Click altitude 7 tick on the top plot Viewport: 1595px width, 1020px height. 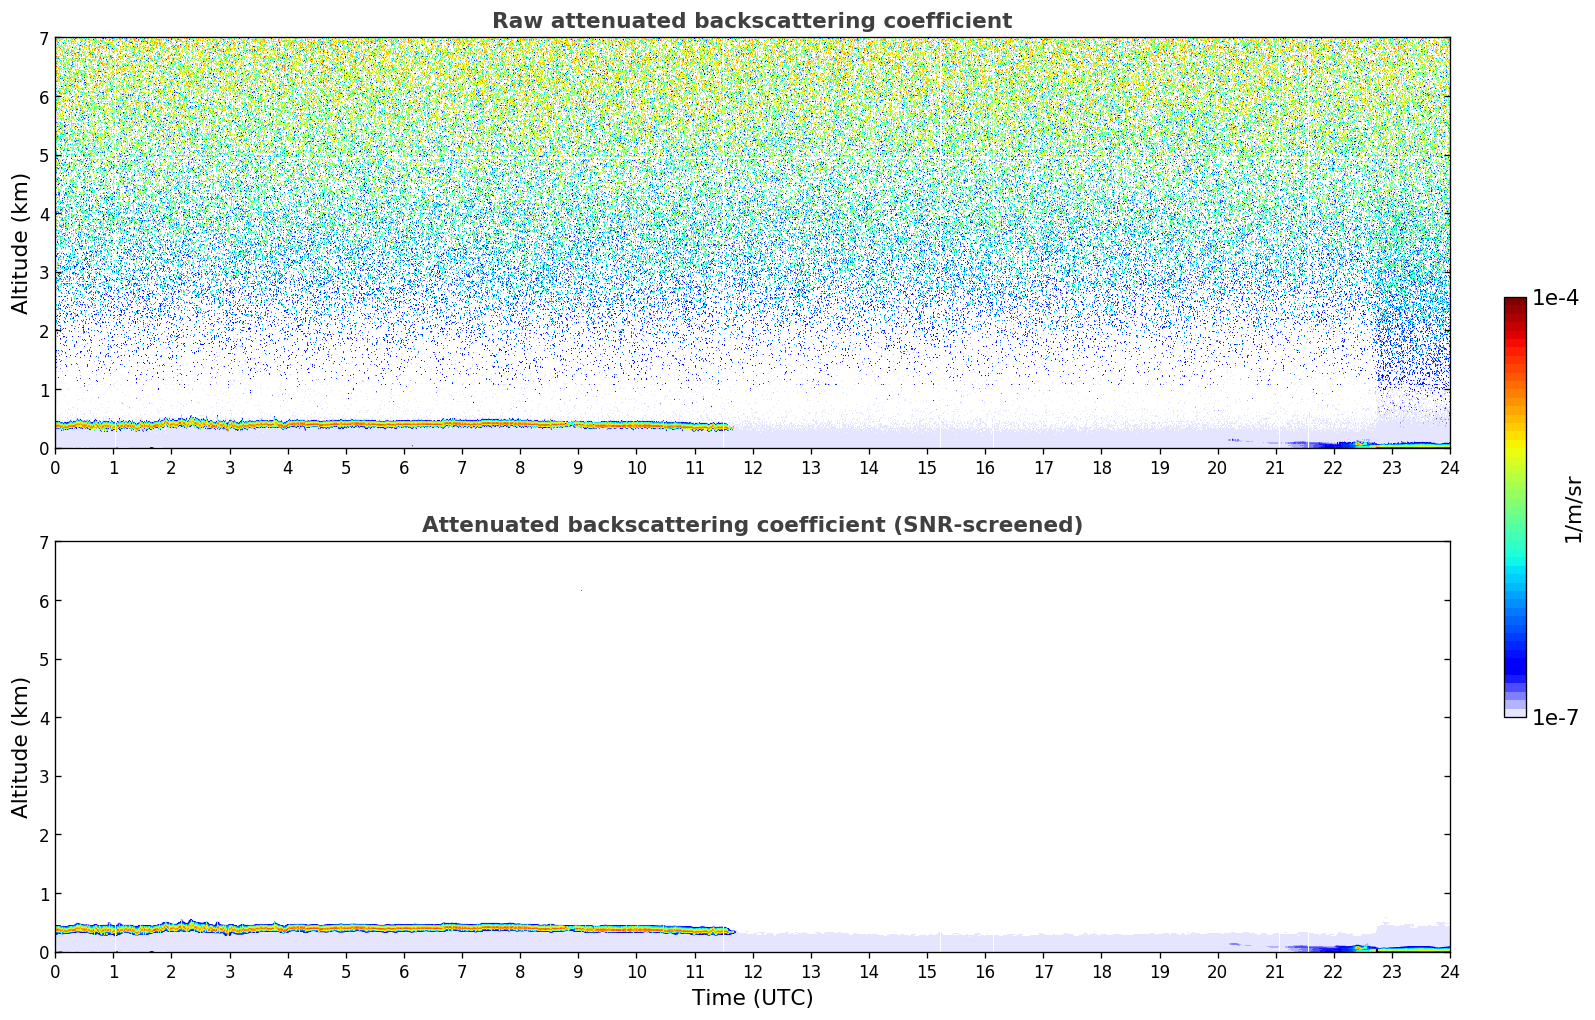point(43,39)
